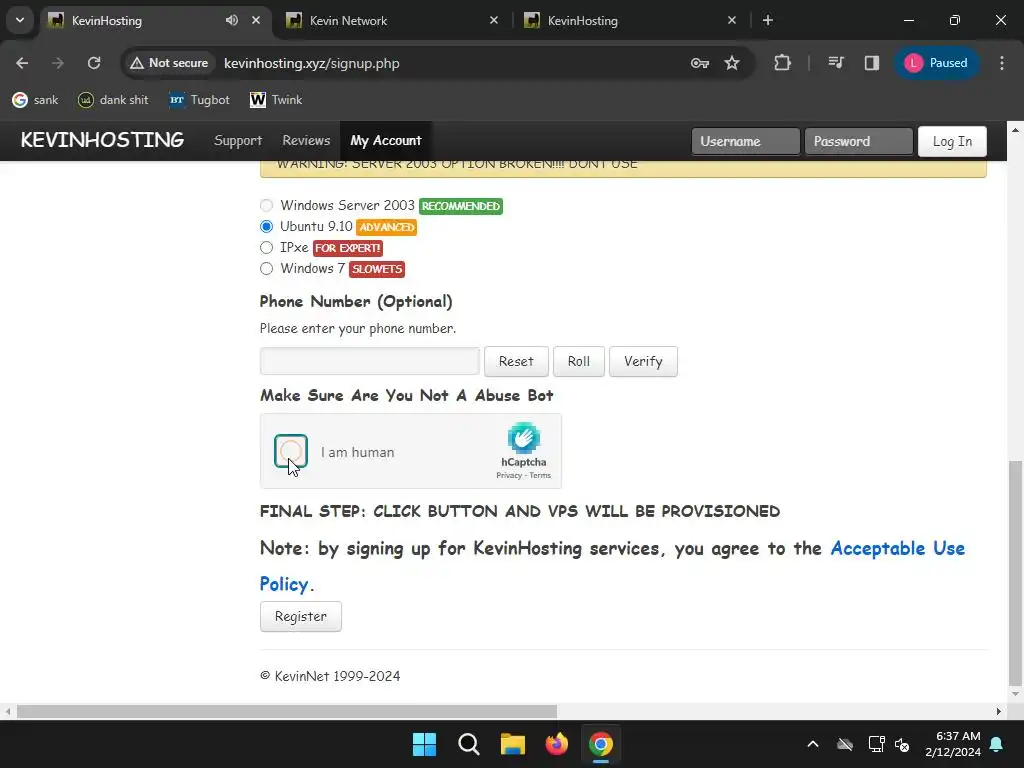Bookmark this page with the star
1024x768 pixels.
[732, 63]
